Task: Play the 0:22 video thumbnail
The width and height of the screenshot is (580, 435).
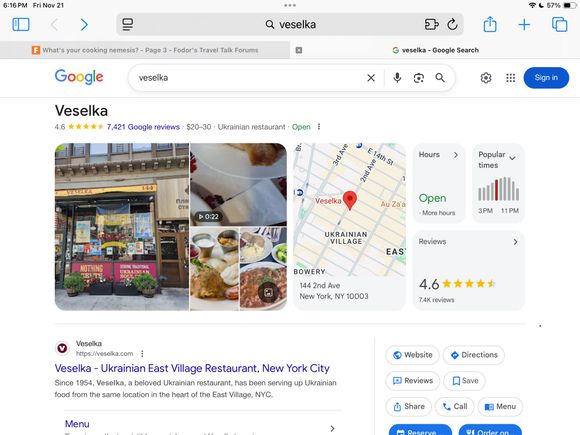Action: (x=238, y=184)
